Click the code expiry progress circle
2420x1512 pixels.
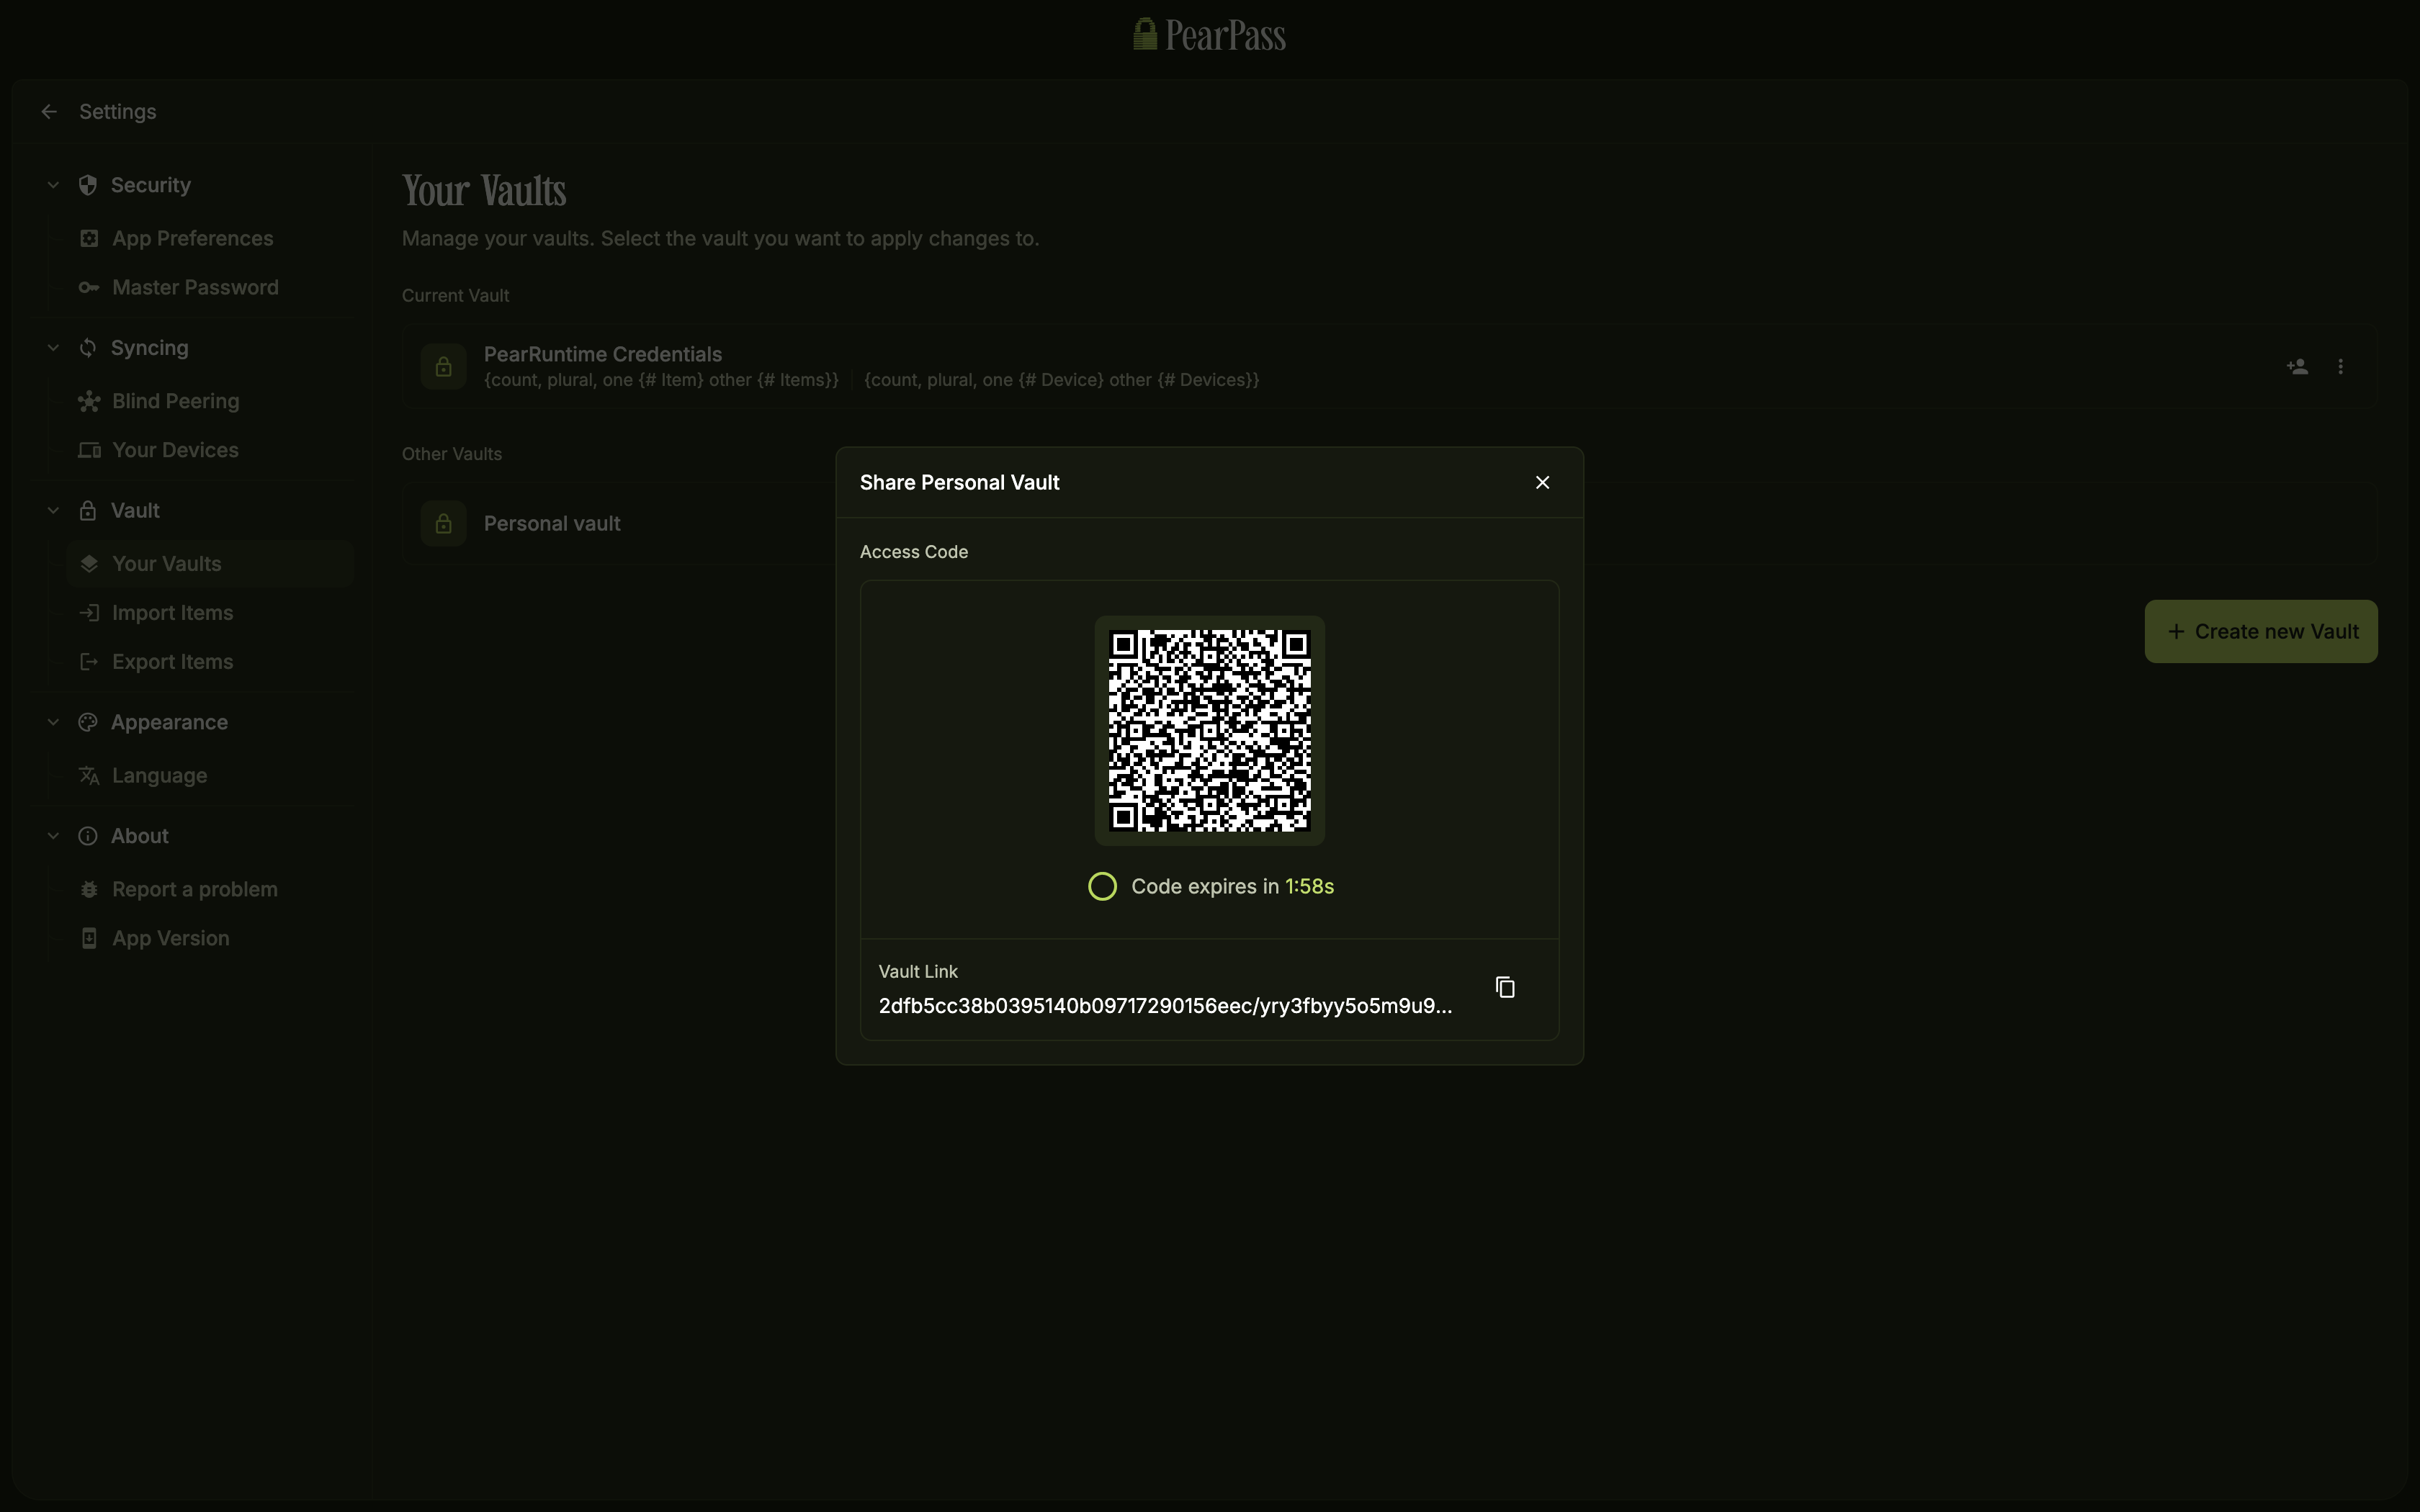[x=1102, y=886]
